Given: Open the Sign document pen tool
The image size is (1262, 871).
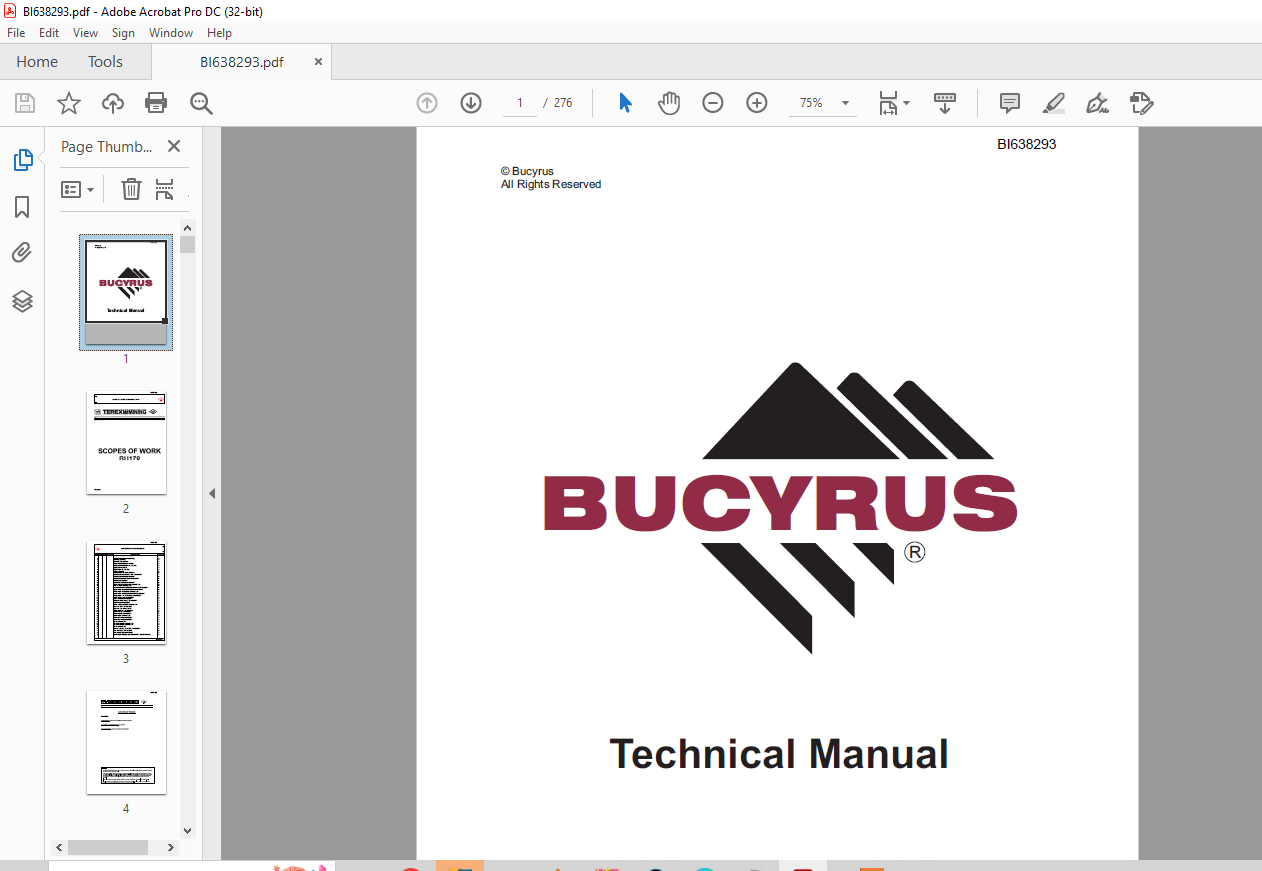Looking at the screenshot, I should (1098, 103).
